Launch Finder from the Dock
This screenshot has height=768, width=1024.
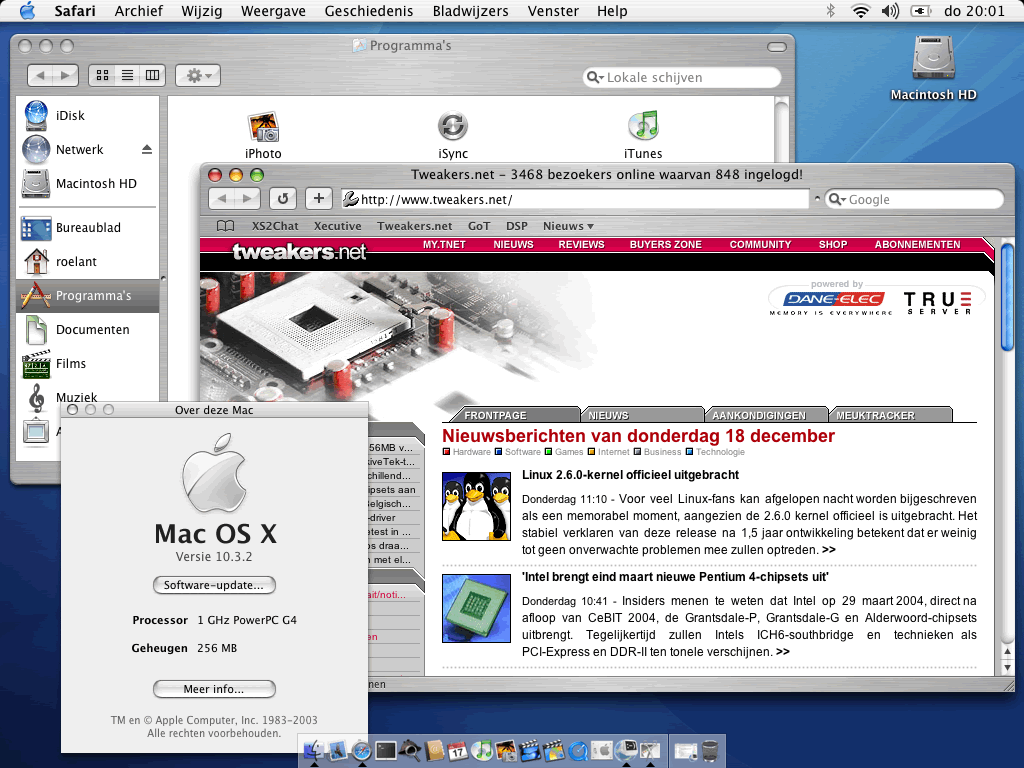point(314,751)
